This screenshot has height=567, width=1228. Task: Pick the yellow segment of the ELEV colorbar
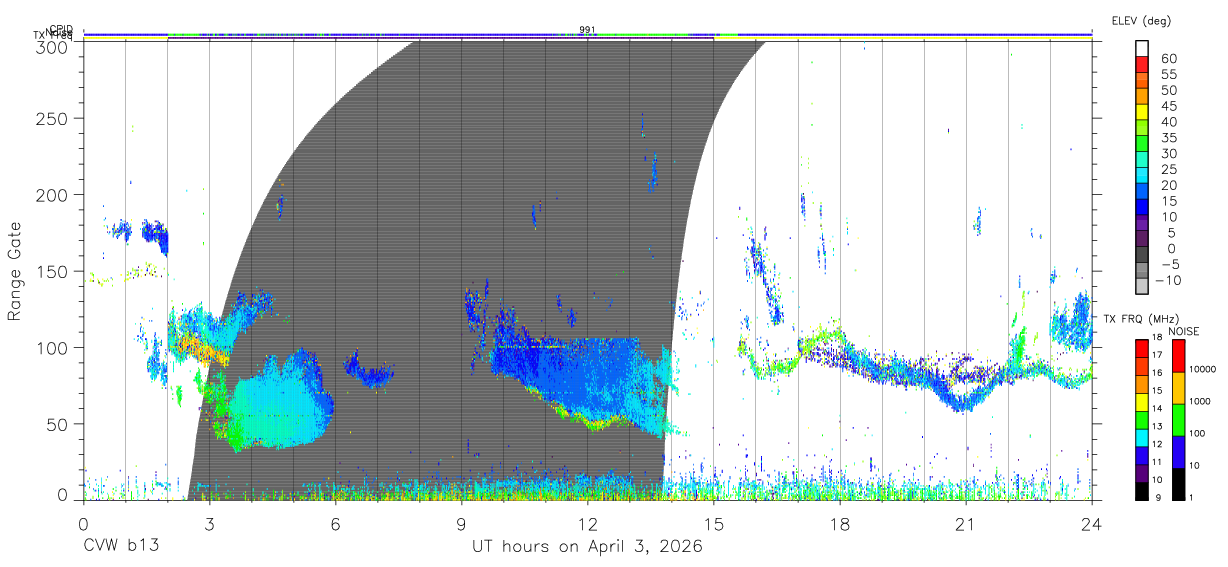click(x=1142, y=112)
